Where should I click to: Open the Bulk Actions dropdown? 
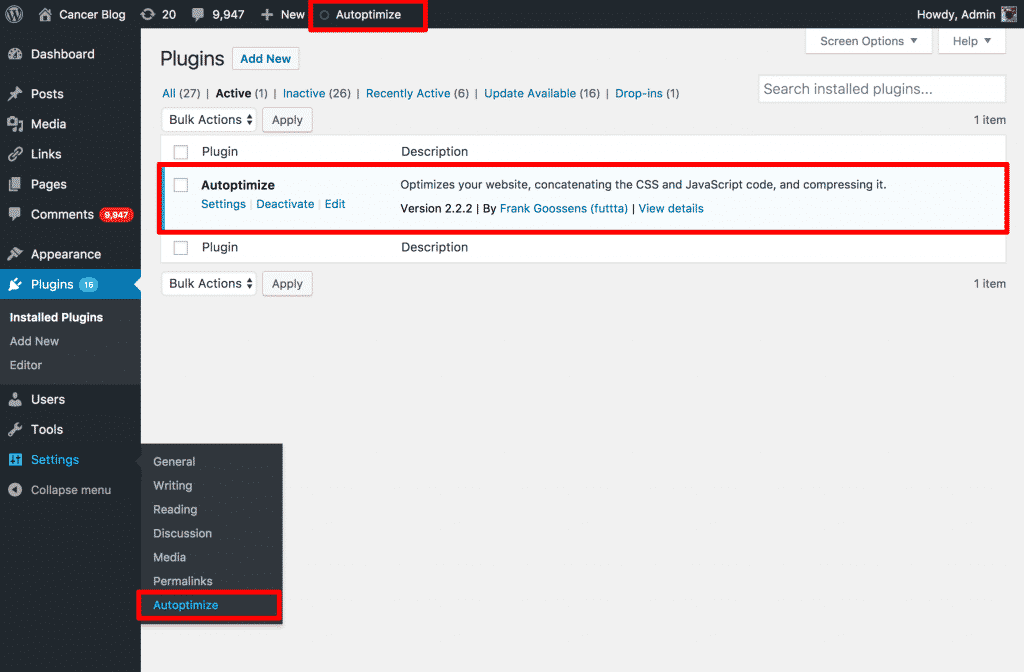click(x=208, y=119)
